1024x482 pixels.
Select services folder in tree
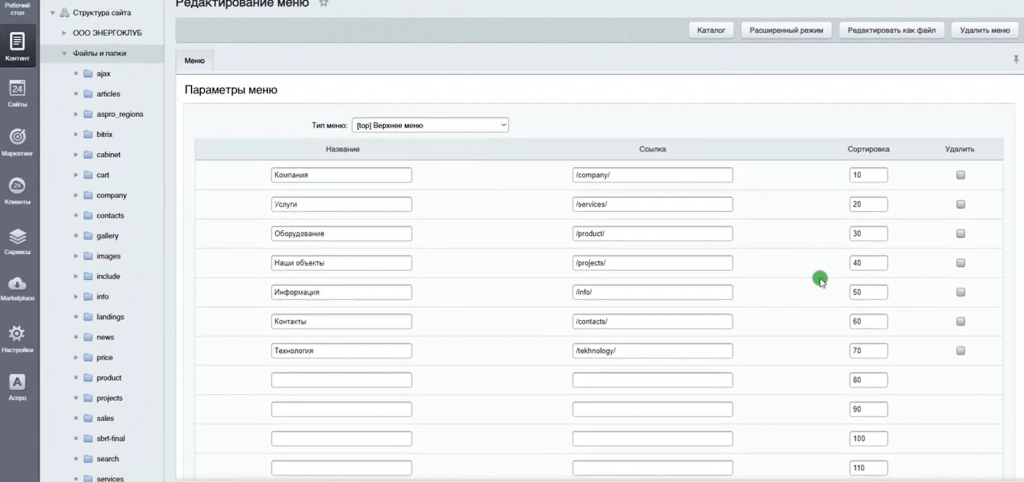(110, 479)
